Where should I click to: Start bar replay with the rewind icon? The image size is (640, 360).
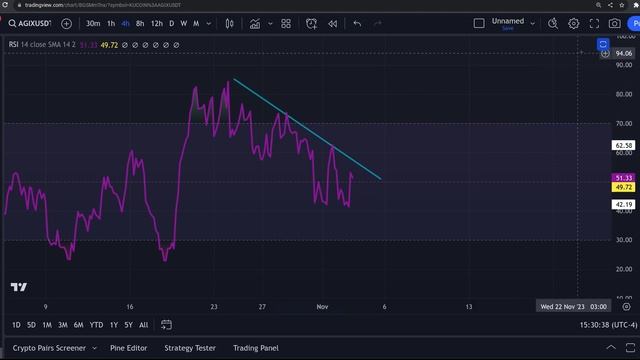[333, 24]
